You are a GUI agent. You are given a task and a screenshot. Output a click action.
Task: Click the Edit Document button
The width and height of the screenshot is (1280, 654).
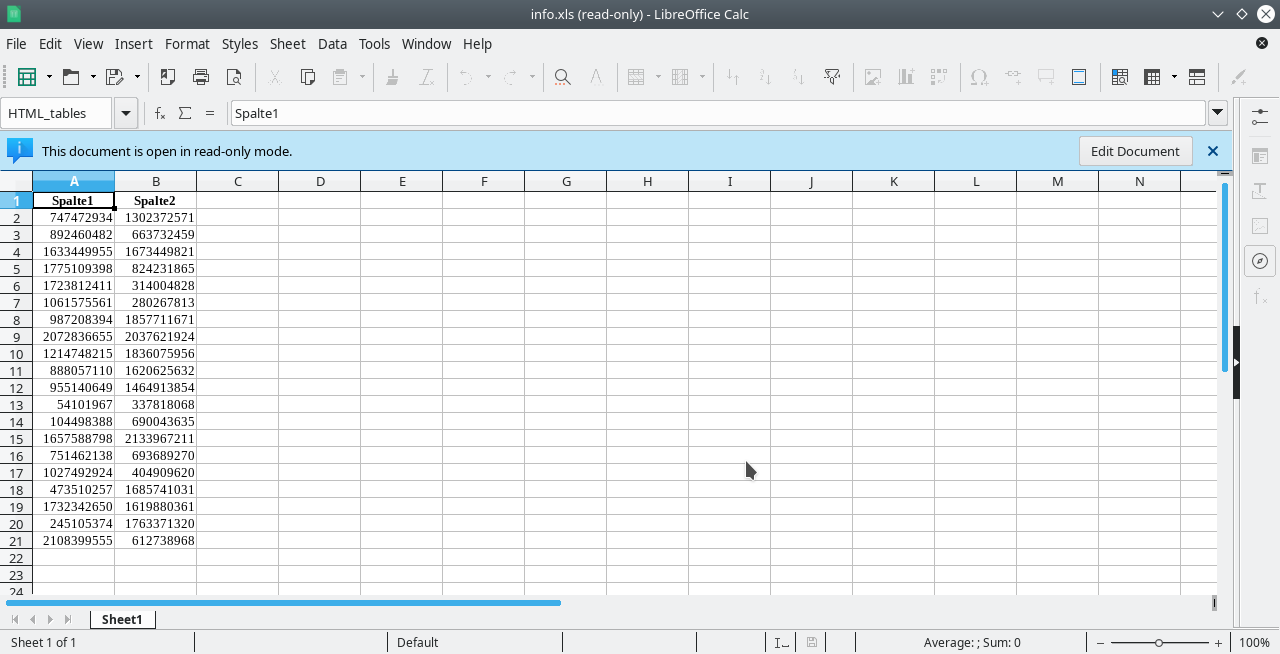pyautogui.click(x=1135, y=151)
